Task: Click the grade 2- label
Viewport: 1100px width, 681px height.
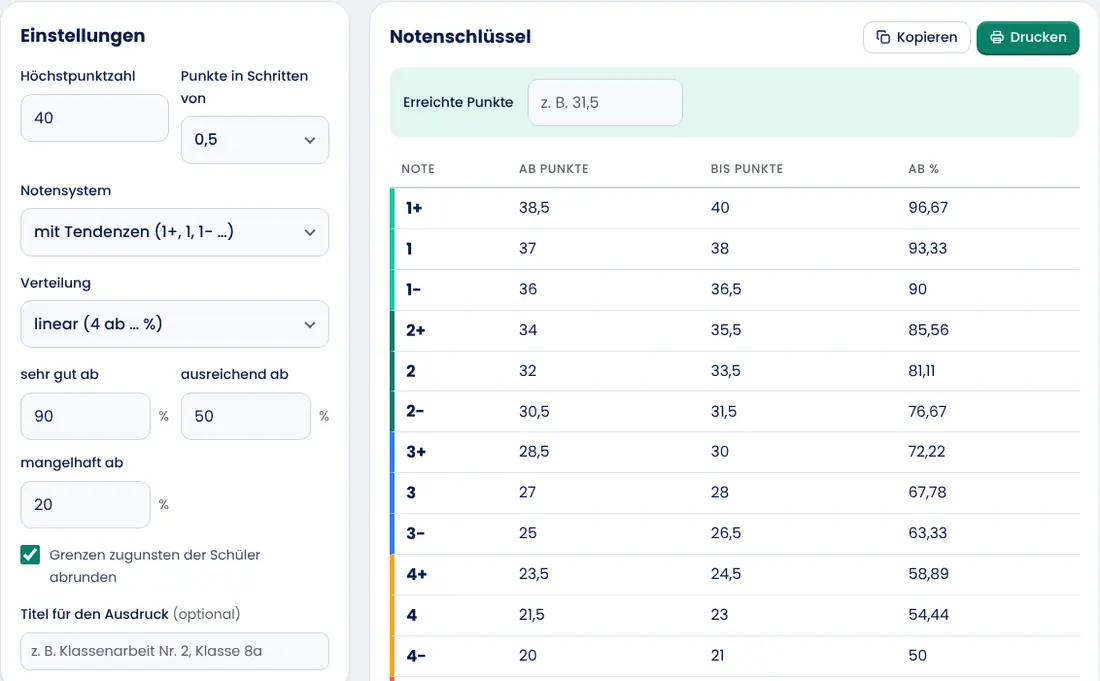Action: point(415,411)
